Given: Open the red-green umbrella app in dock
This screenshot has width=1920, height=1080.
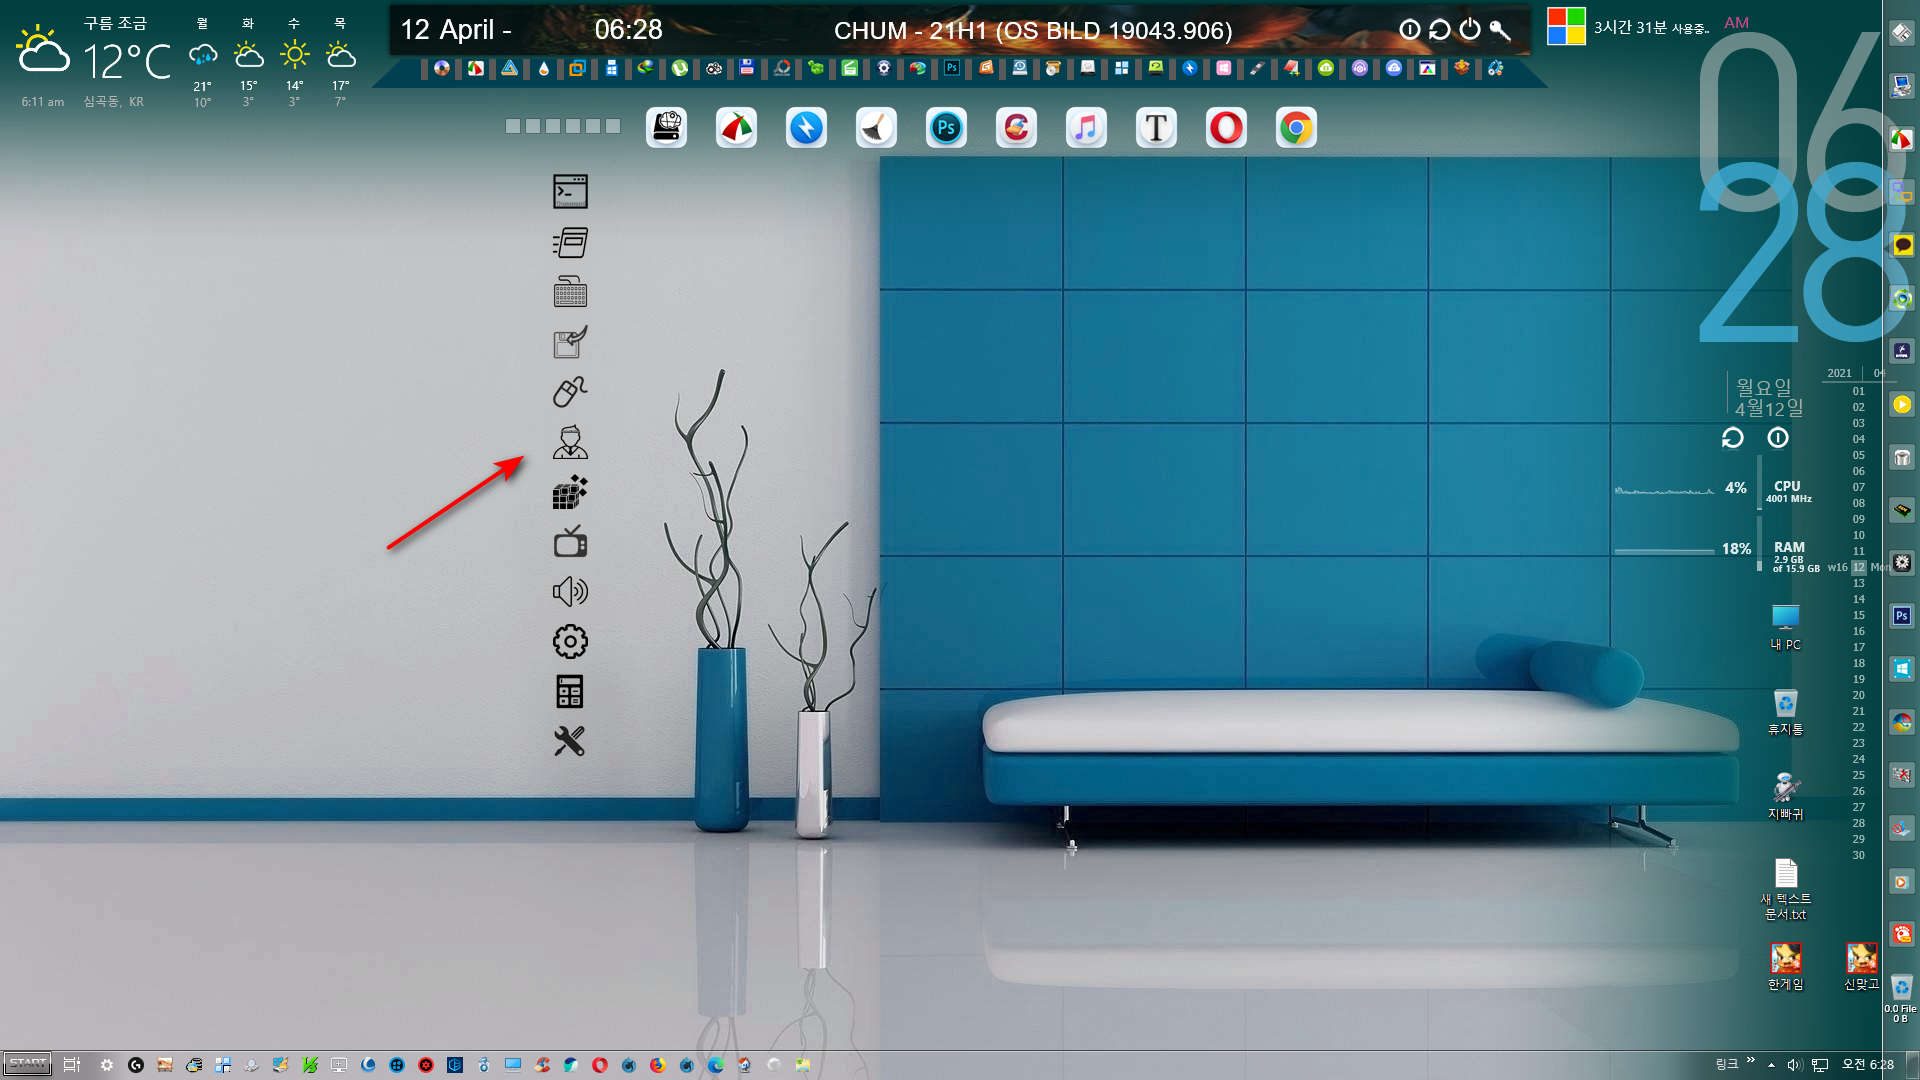Looking at the screenshot, I should pyautogui.click(x=736, y=128).
